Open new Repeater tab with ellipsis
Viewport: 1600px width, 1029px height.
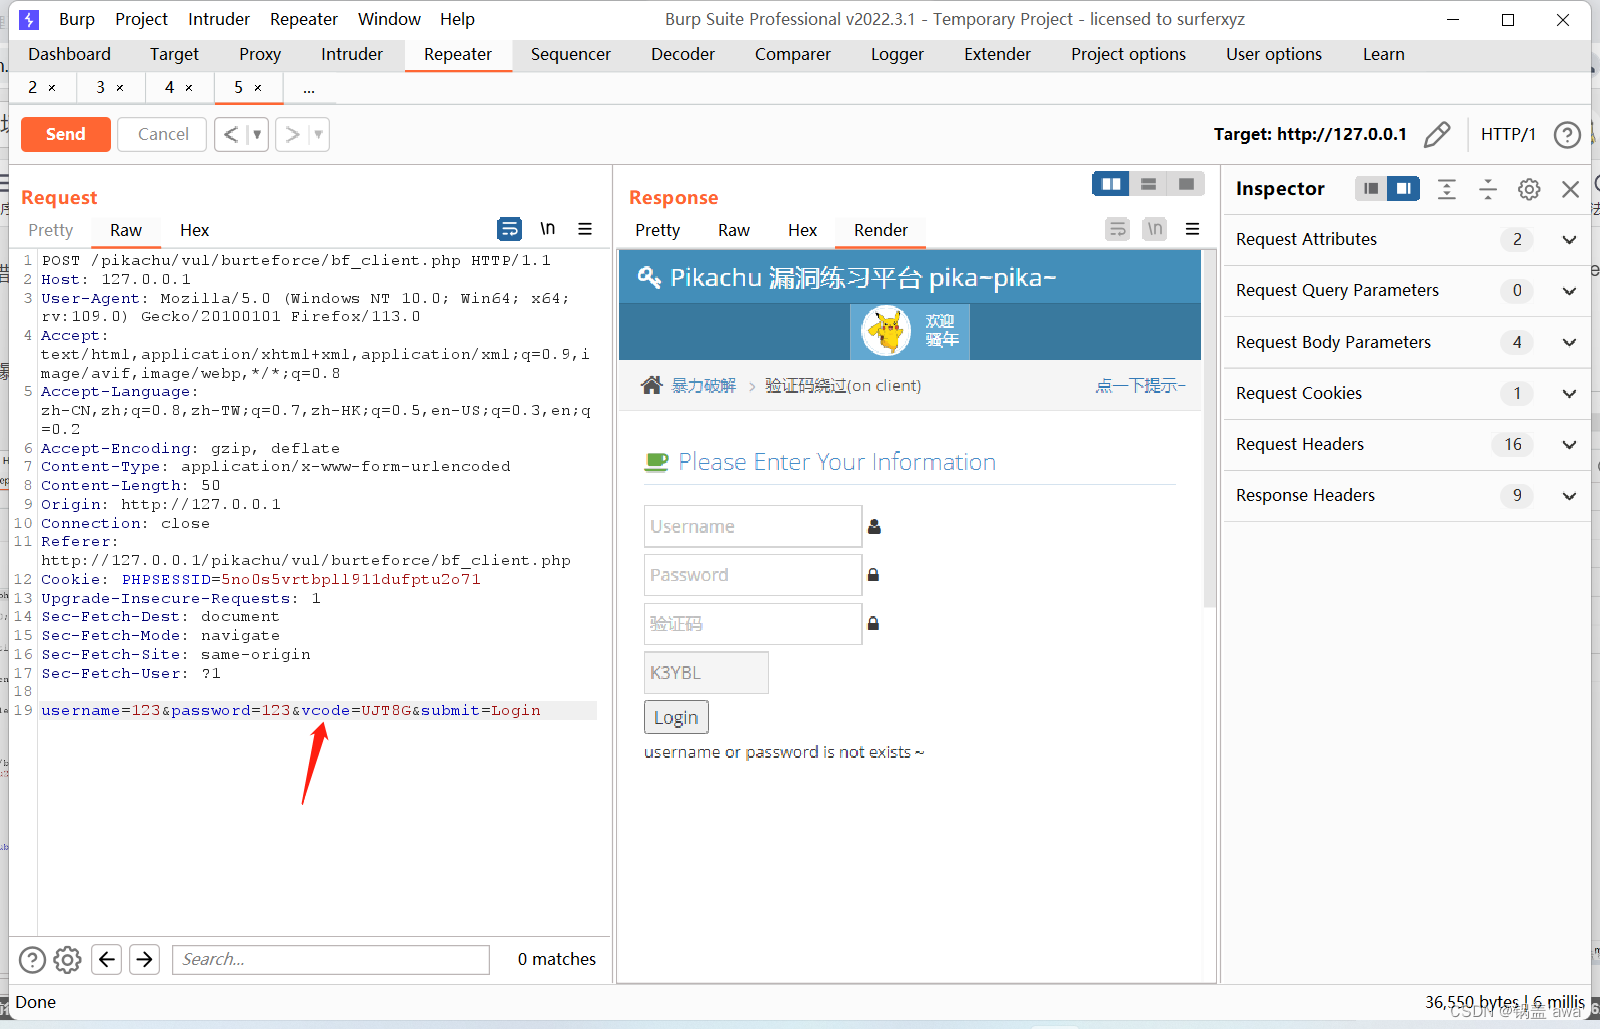coord(309,88)
